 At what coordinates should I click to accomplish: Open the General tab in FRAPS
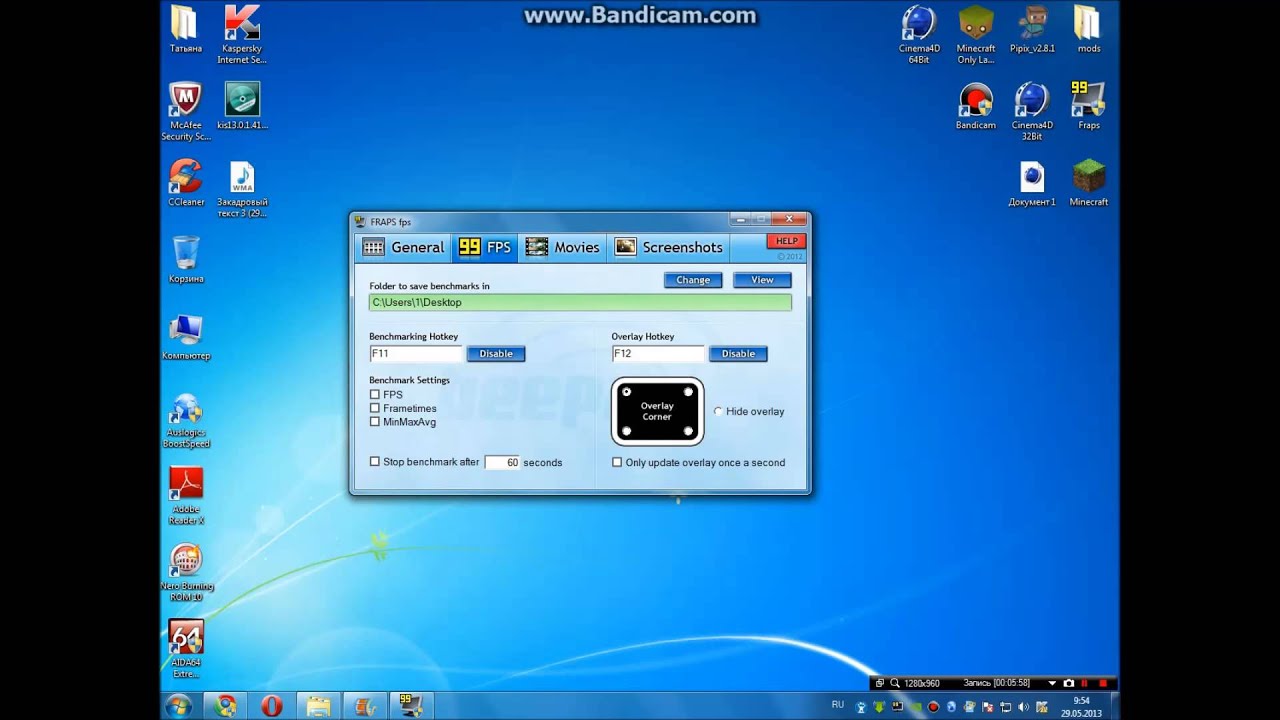click(403, 247)
